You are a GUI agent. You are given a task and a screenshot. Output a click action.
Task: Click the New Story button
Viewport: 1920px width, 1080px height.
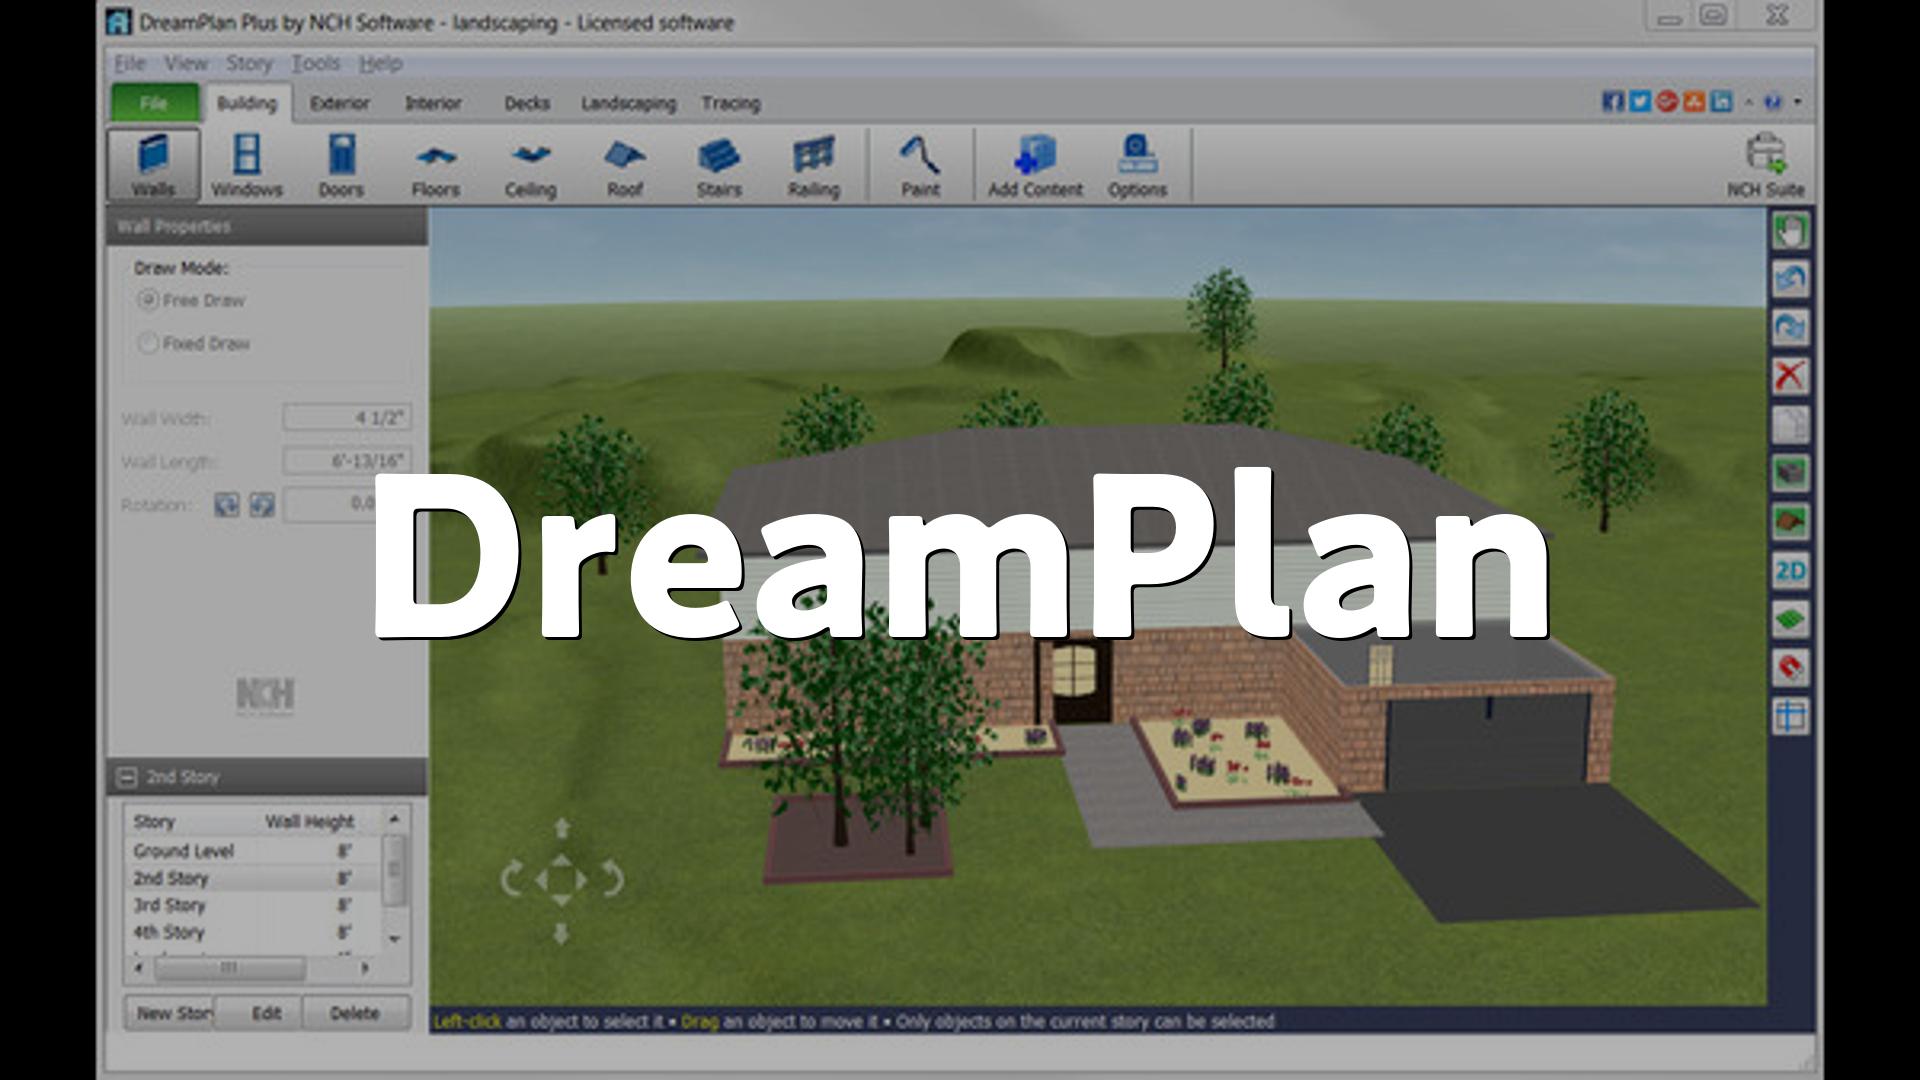[x=170, y=1013]
